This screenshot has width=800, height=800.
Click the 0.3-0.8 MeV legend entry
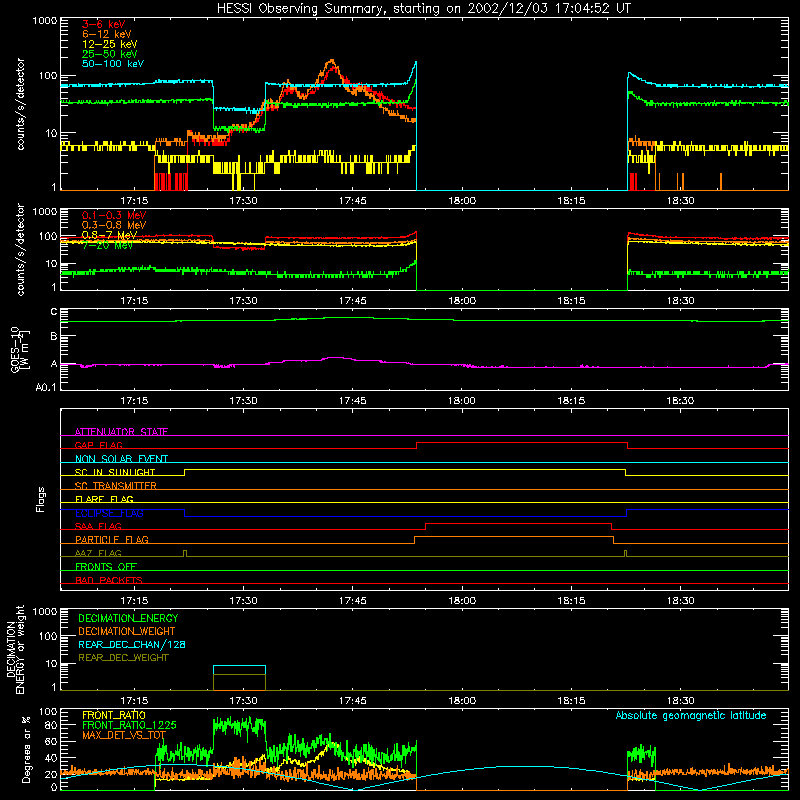point(114,225)
